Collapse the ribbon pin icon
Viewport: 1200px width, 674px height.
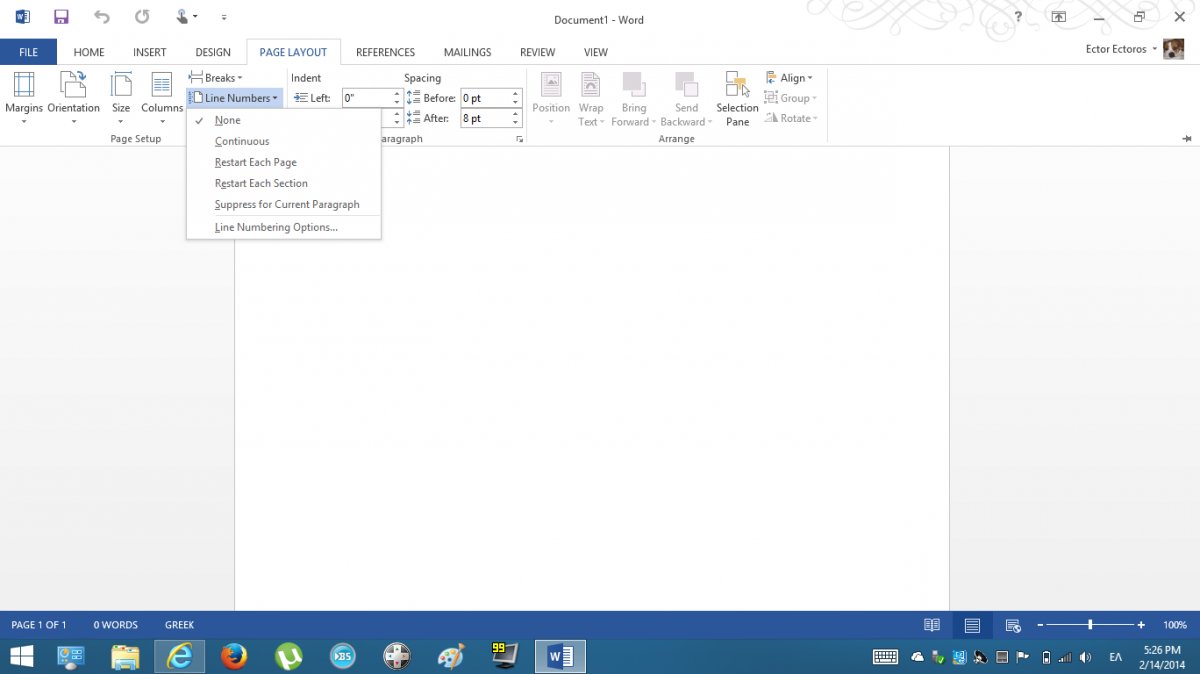[x=1186, y=138]
